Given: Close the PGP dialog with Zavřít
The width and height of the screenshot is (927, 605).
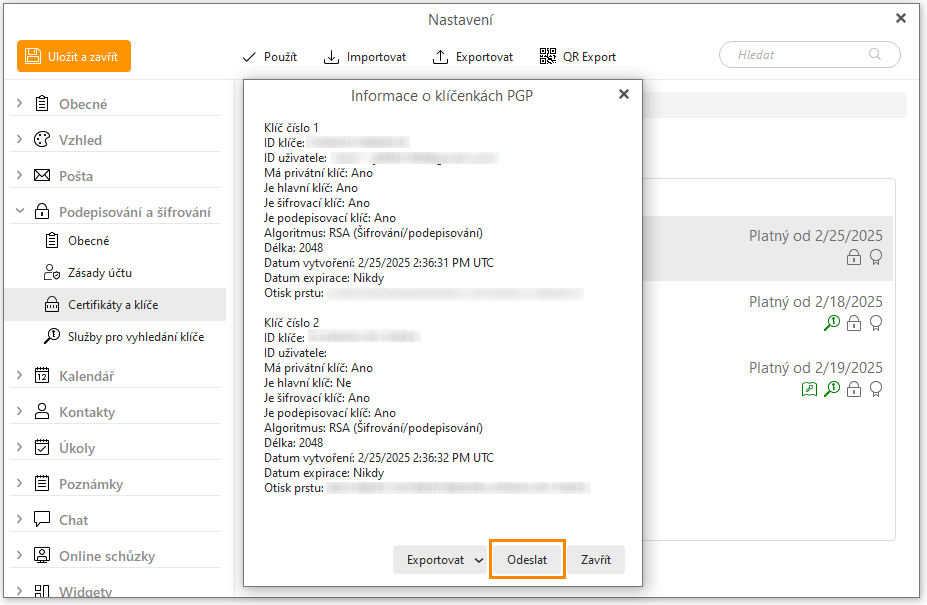Looking at the screenshot, I should [596, 560].
